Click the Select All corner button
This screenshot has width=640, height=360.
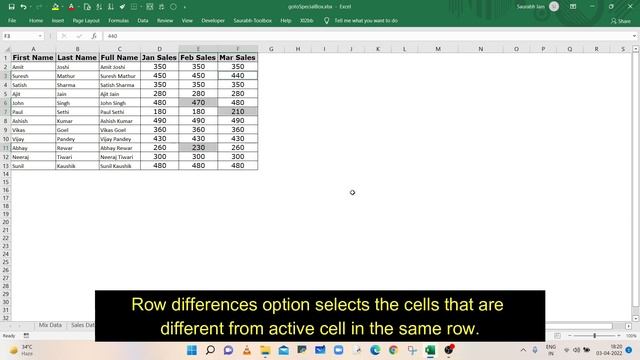point(6,49)
